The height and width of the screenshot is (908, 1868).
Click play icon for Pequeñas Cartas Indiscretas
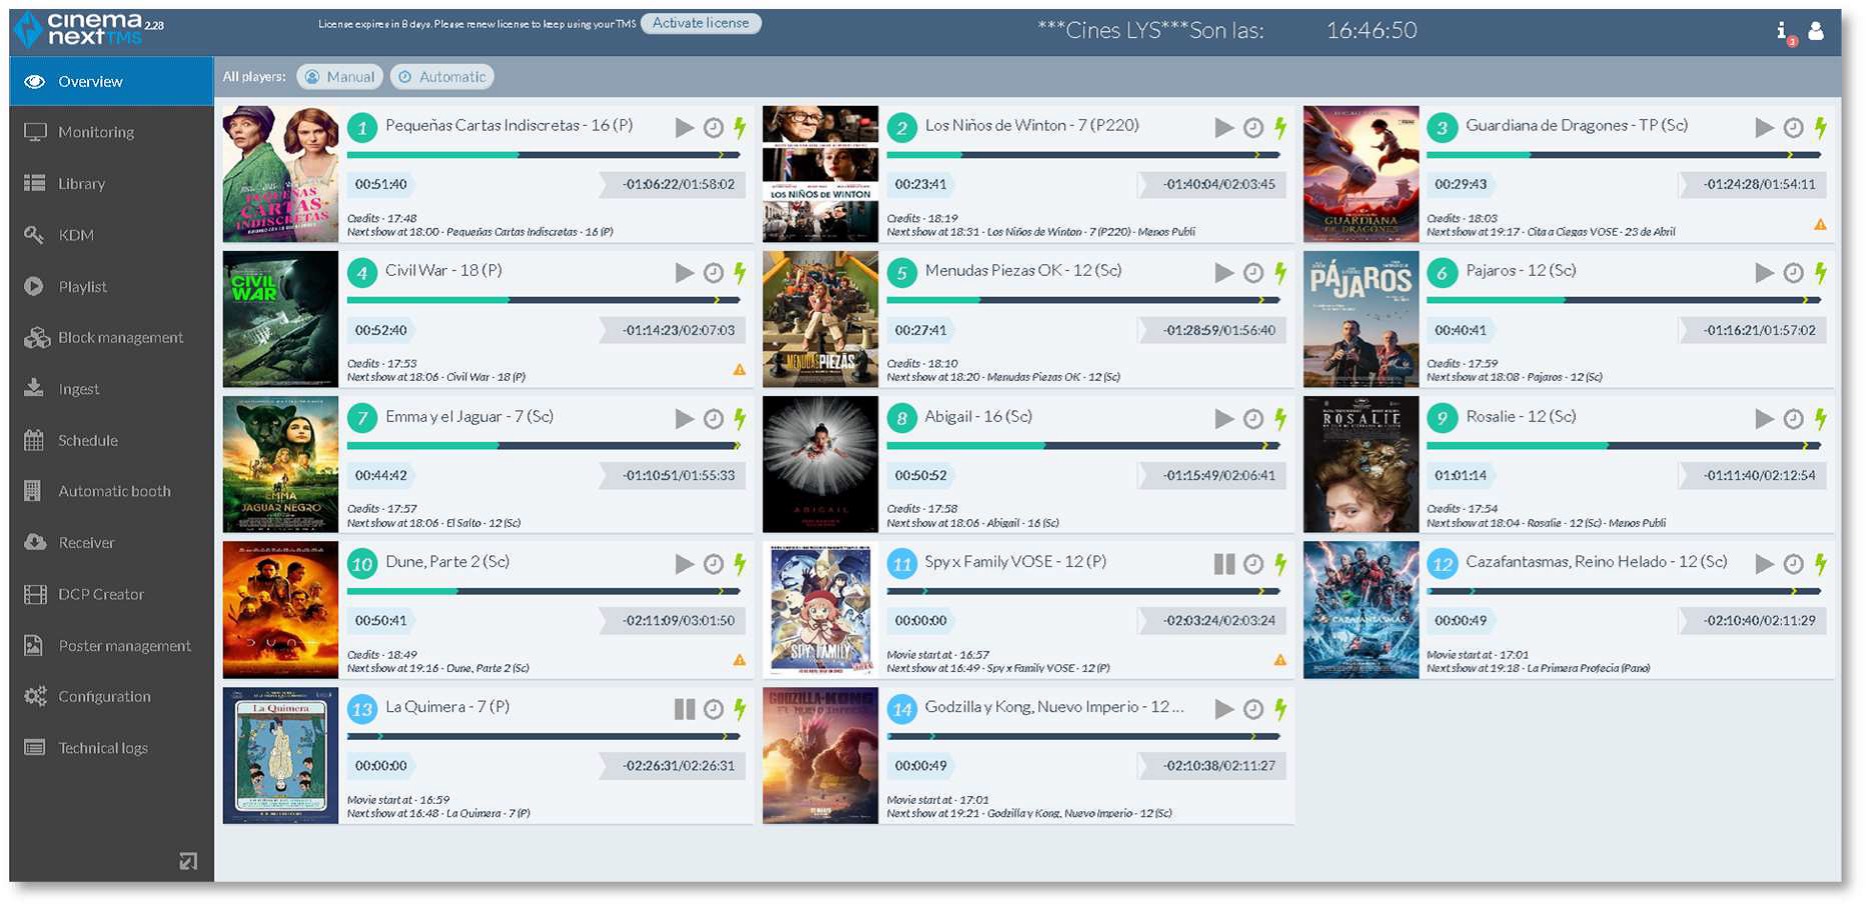pyautogui.click(x=684, y=128)
